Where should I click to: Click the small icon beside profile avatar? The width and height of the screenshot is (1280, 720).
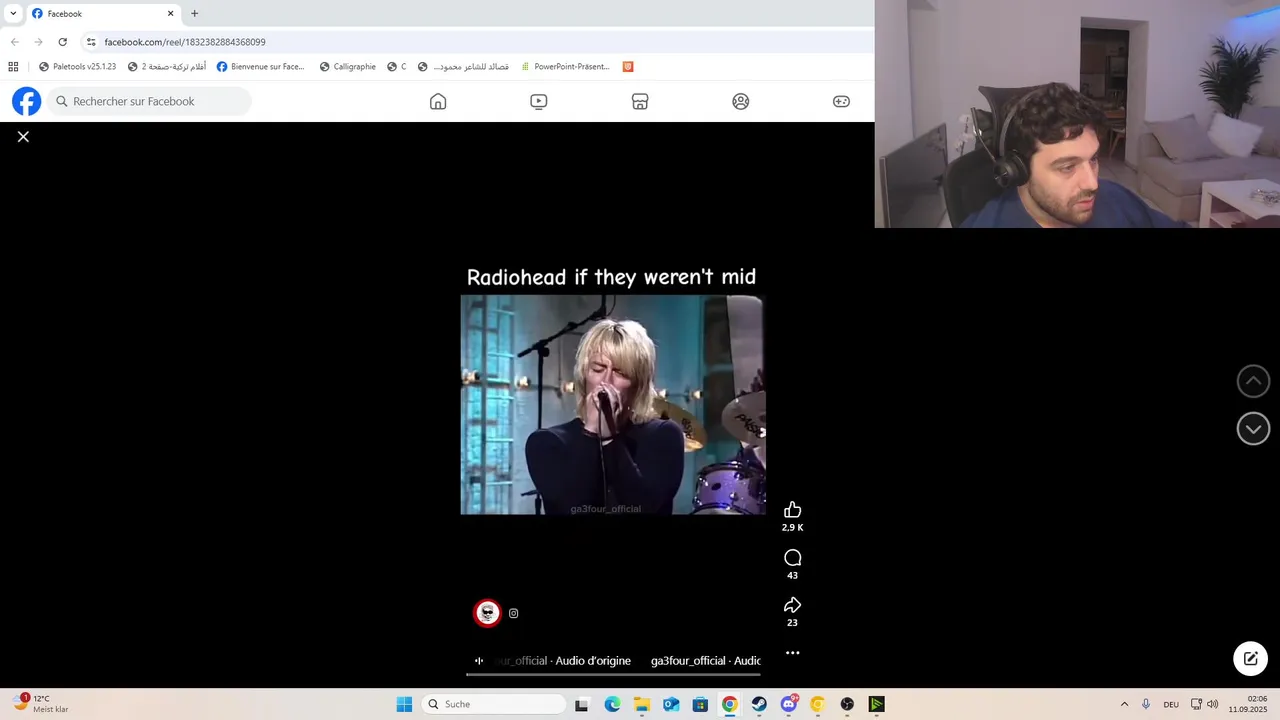(514, 613)
